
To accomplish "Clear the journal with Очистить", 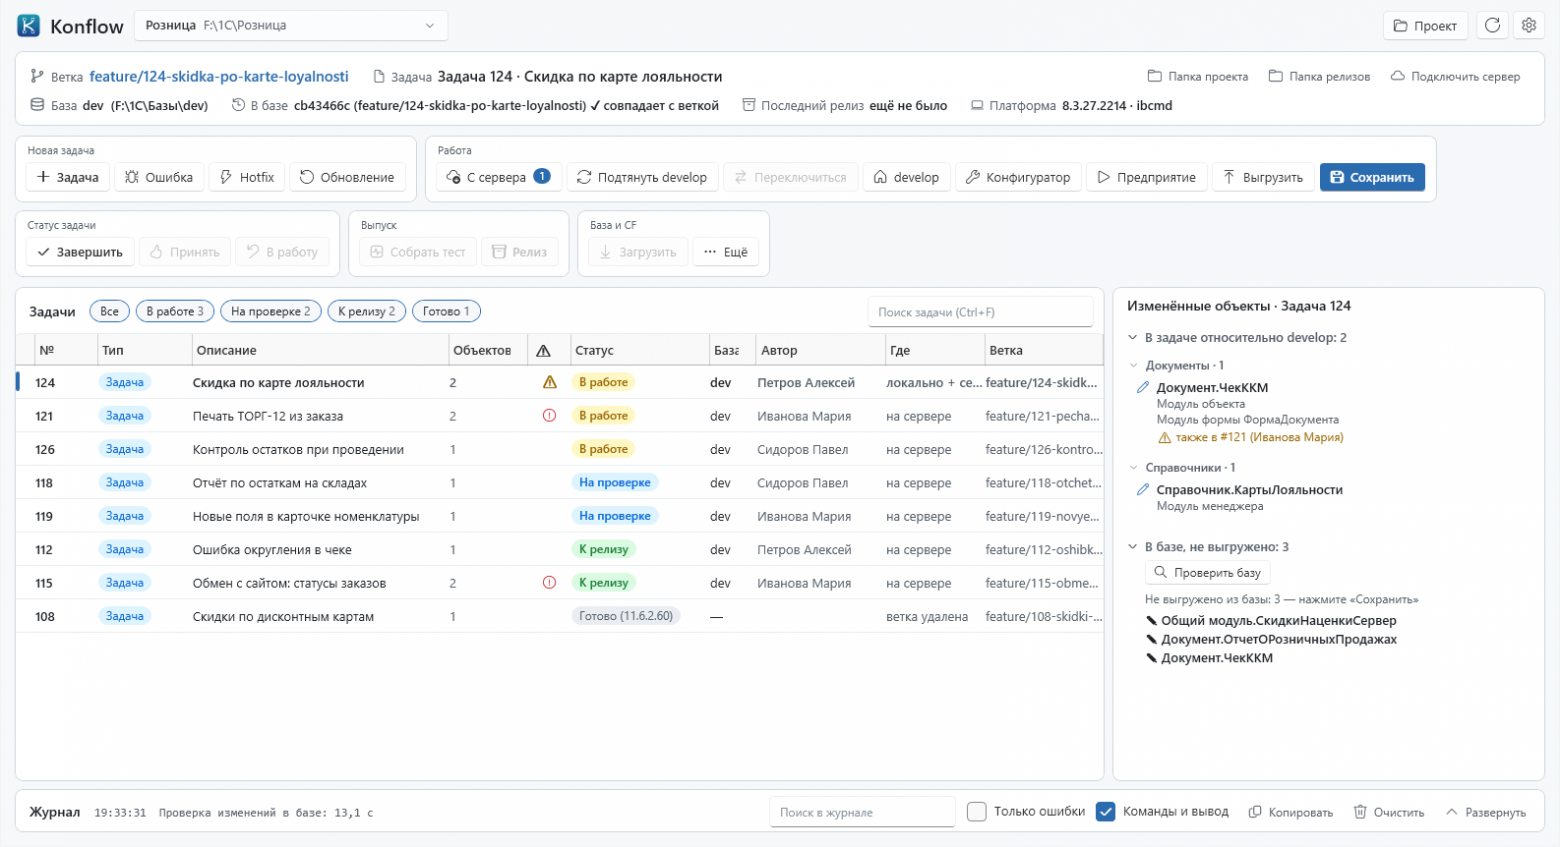I will pyautogui.click(x=1389, y=813).
